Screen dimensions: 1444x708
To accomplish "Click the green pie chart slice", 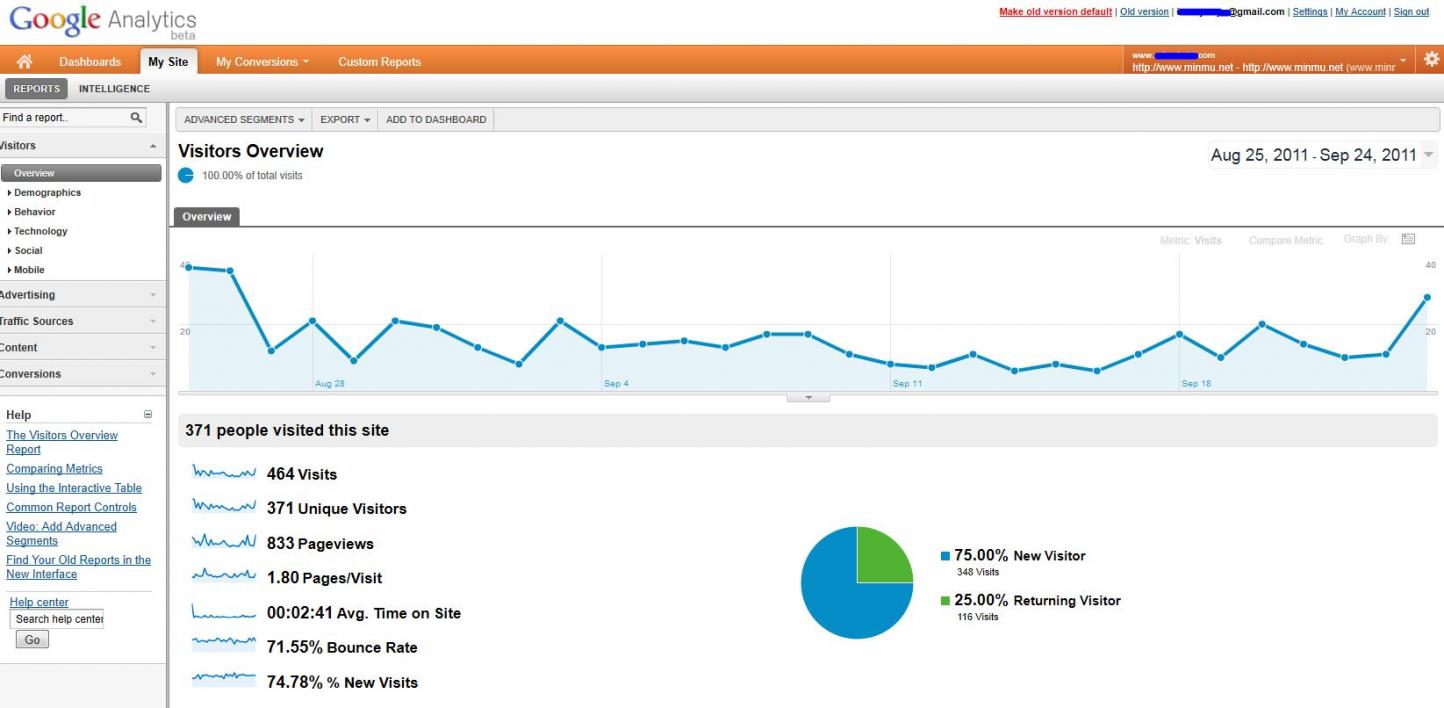I will pyautogui.click(x=883, y=557).
